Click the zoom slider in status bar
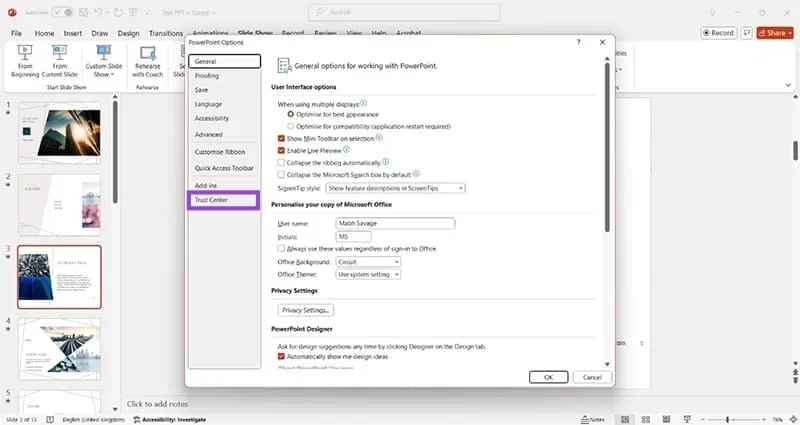Image resolution: width=800 pixels, height=425 pixels. tap(727, 419)
